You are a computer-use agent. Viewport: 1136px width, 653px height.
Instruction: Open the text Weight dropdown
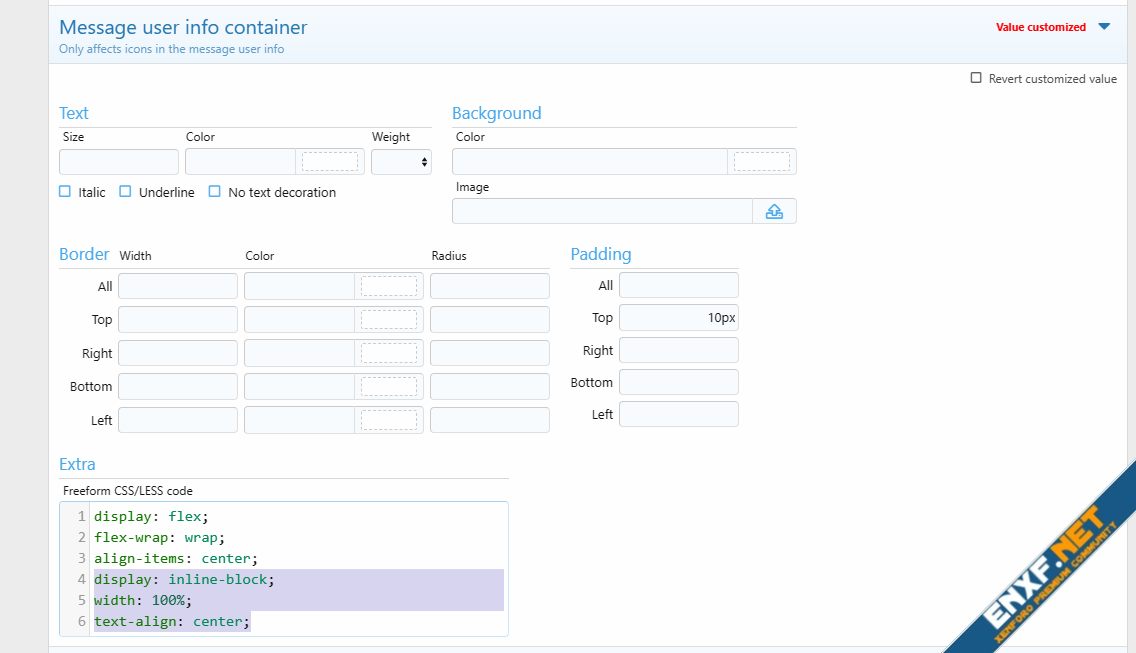tap(401, 162)
